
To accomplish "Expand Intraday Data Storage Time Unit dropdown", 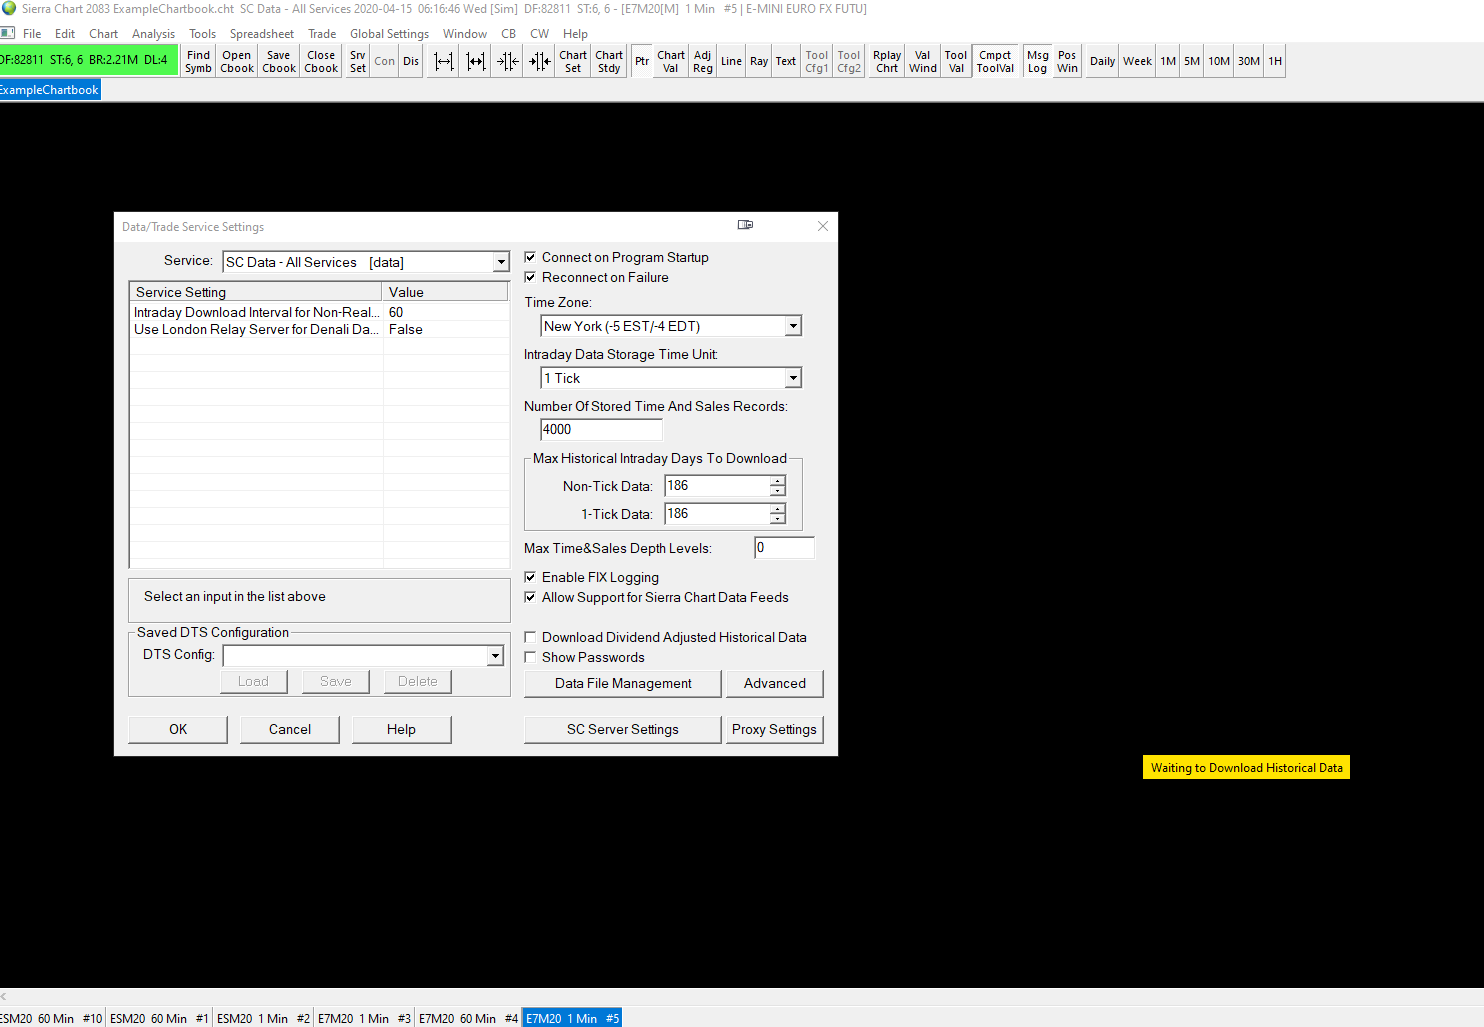I will tap(793, 378).
